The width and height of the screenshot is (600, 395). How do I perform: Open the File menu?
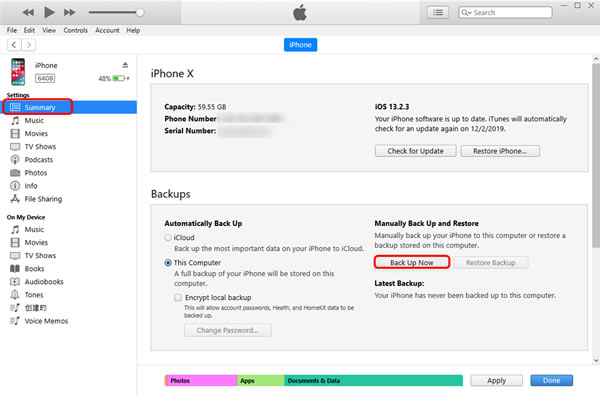click(x=12, y=30)
